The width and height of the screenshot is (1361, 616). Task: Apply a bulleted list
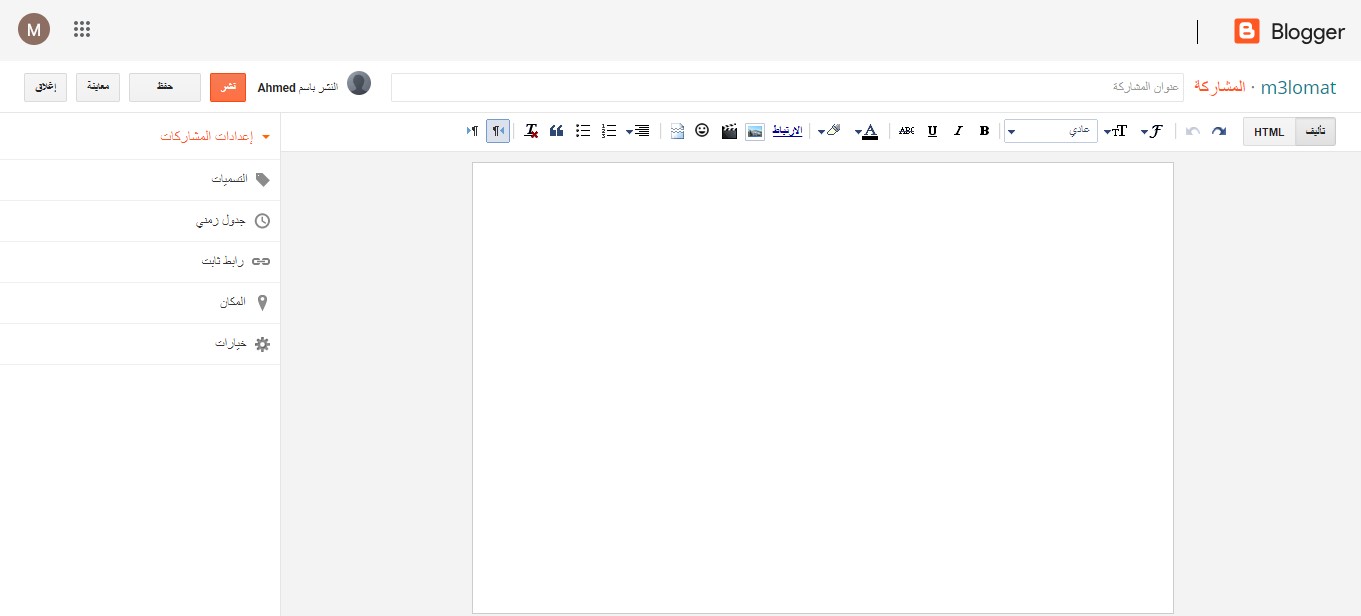click(583, 131)
